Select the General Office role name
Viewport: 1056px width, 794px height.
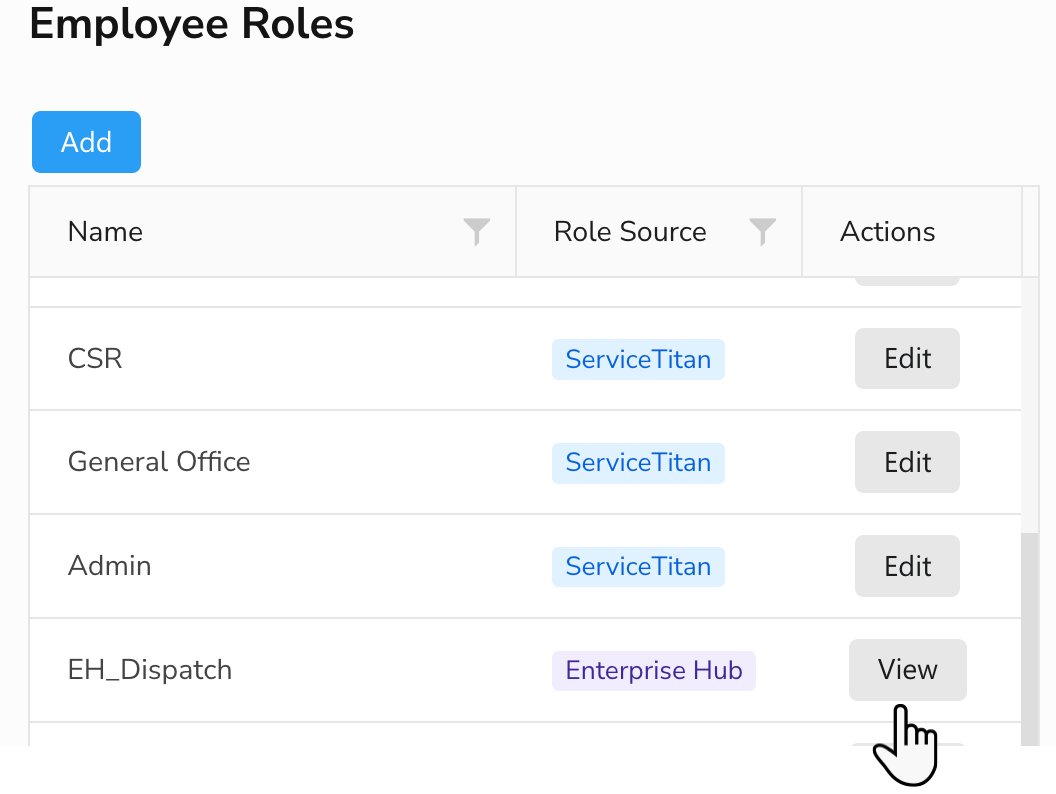(x=159, y=462)
